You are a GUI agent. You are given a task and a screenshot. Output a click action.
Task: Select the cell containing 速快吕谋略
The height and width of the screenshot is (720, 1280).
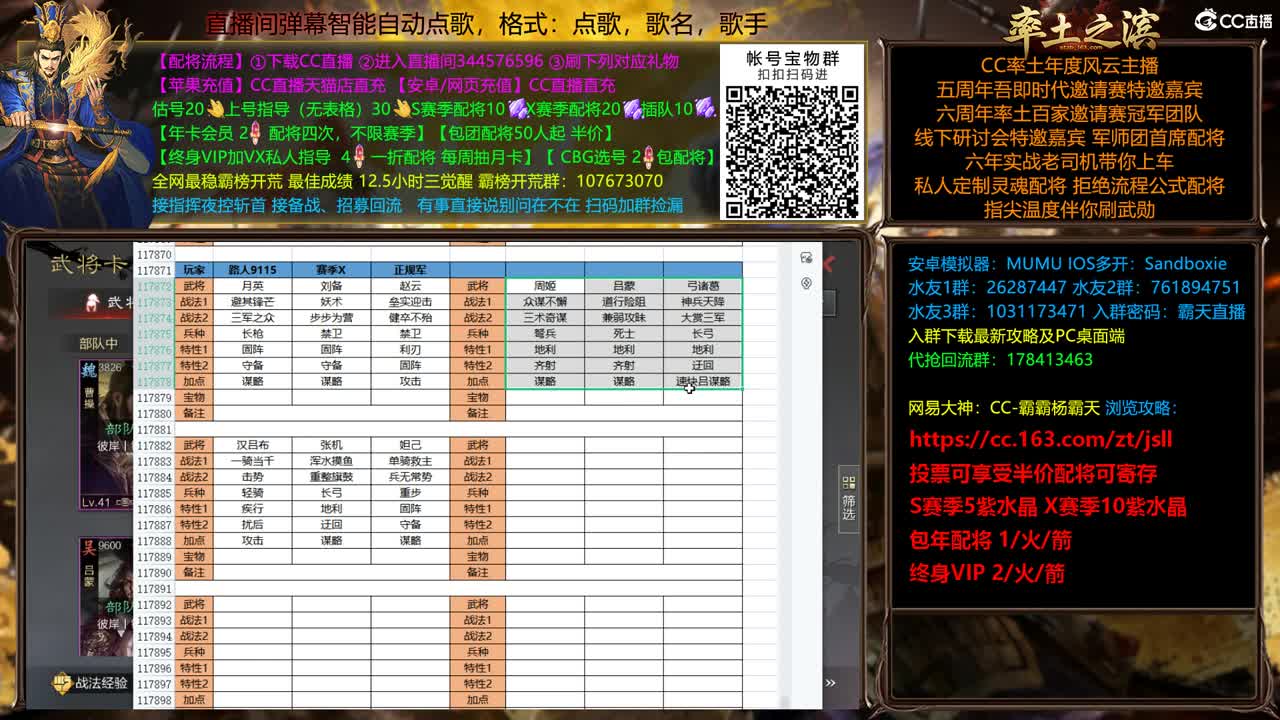tap(703, 382)
